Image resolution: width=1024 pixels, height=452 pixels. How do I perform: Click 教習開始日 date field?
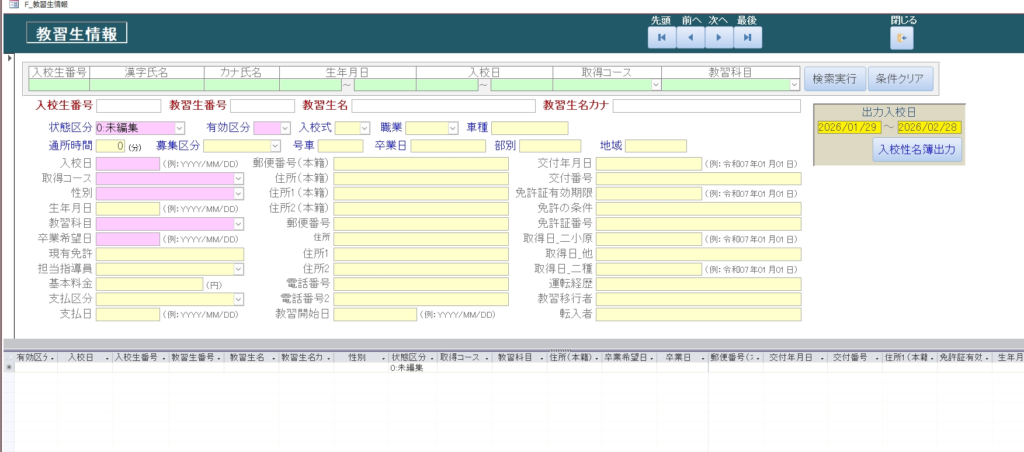pyautogui.click(x=375, y=314)
